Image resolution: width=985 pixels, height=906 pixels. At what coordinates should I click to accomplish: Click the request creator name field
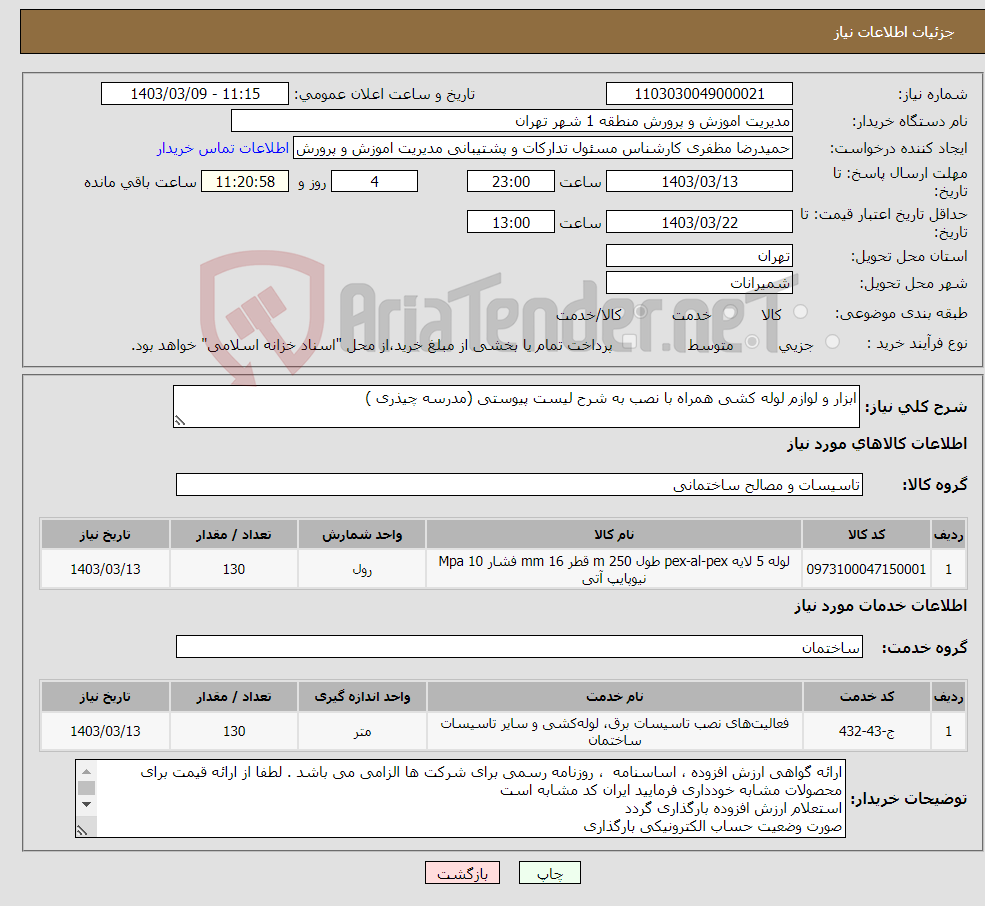tap(543, 148)
